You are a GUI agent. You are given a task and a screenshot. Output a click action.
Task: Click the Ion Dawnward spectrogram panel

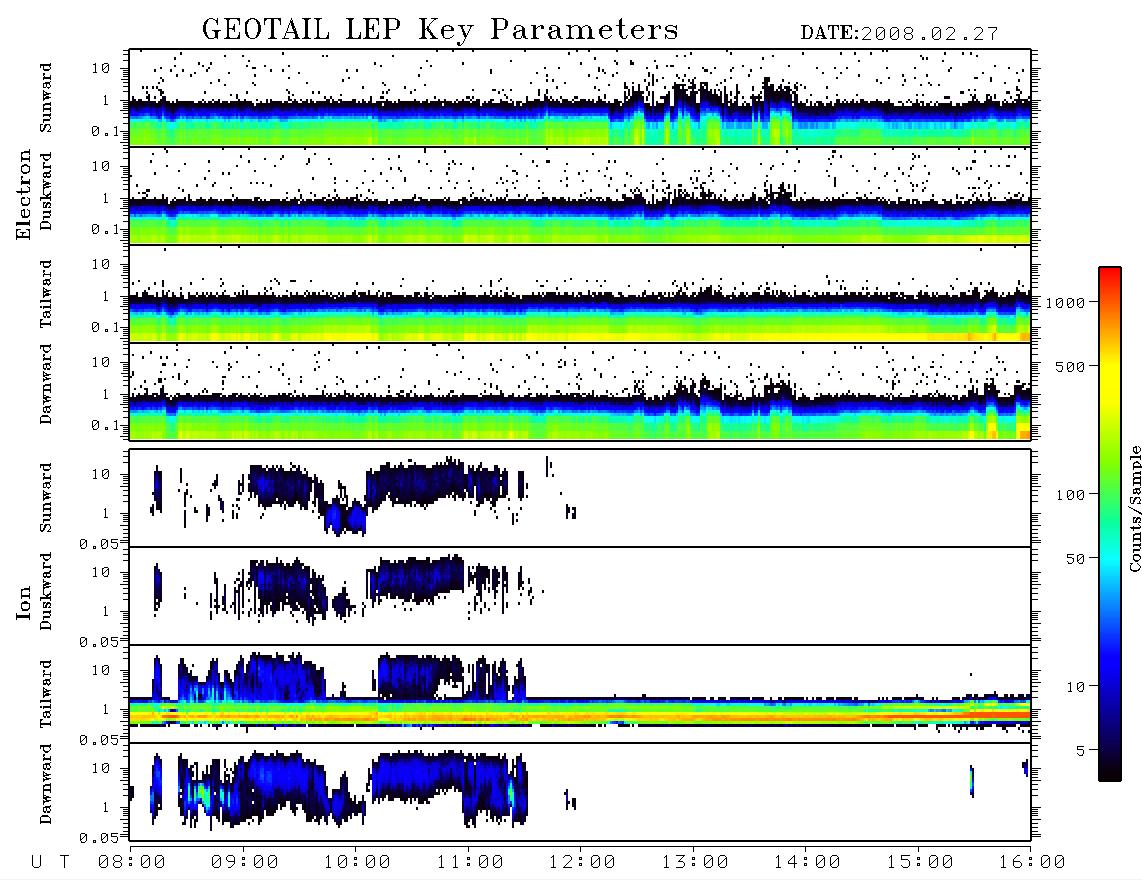click(580, 791)
